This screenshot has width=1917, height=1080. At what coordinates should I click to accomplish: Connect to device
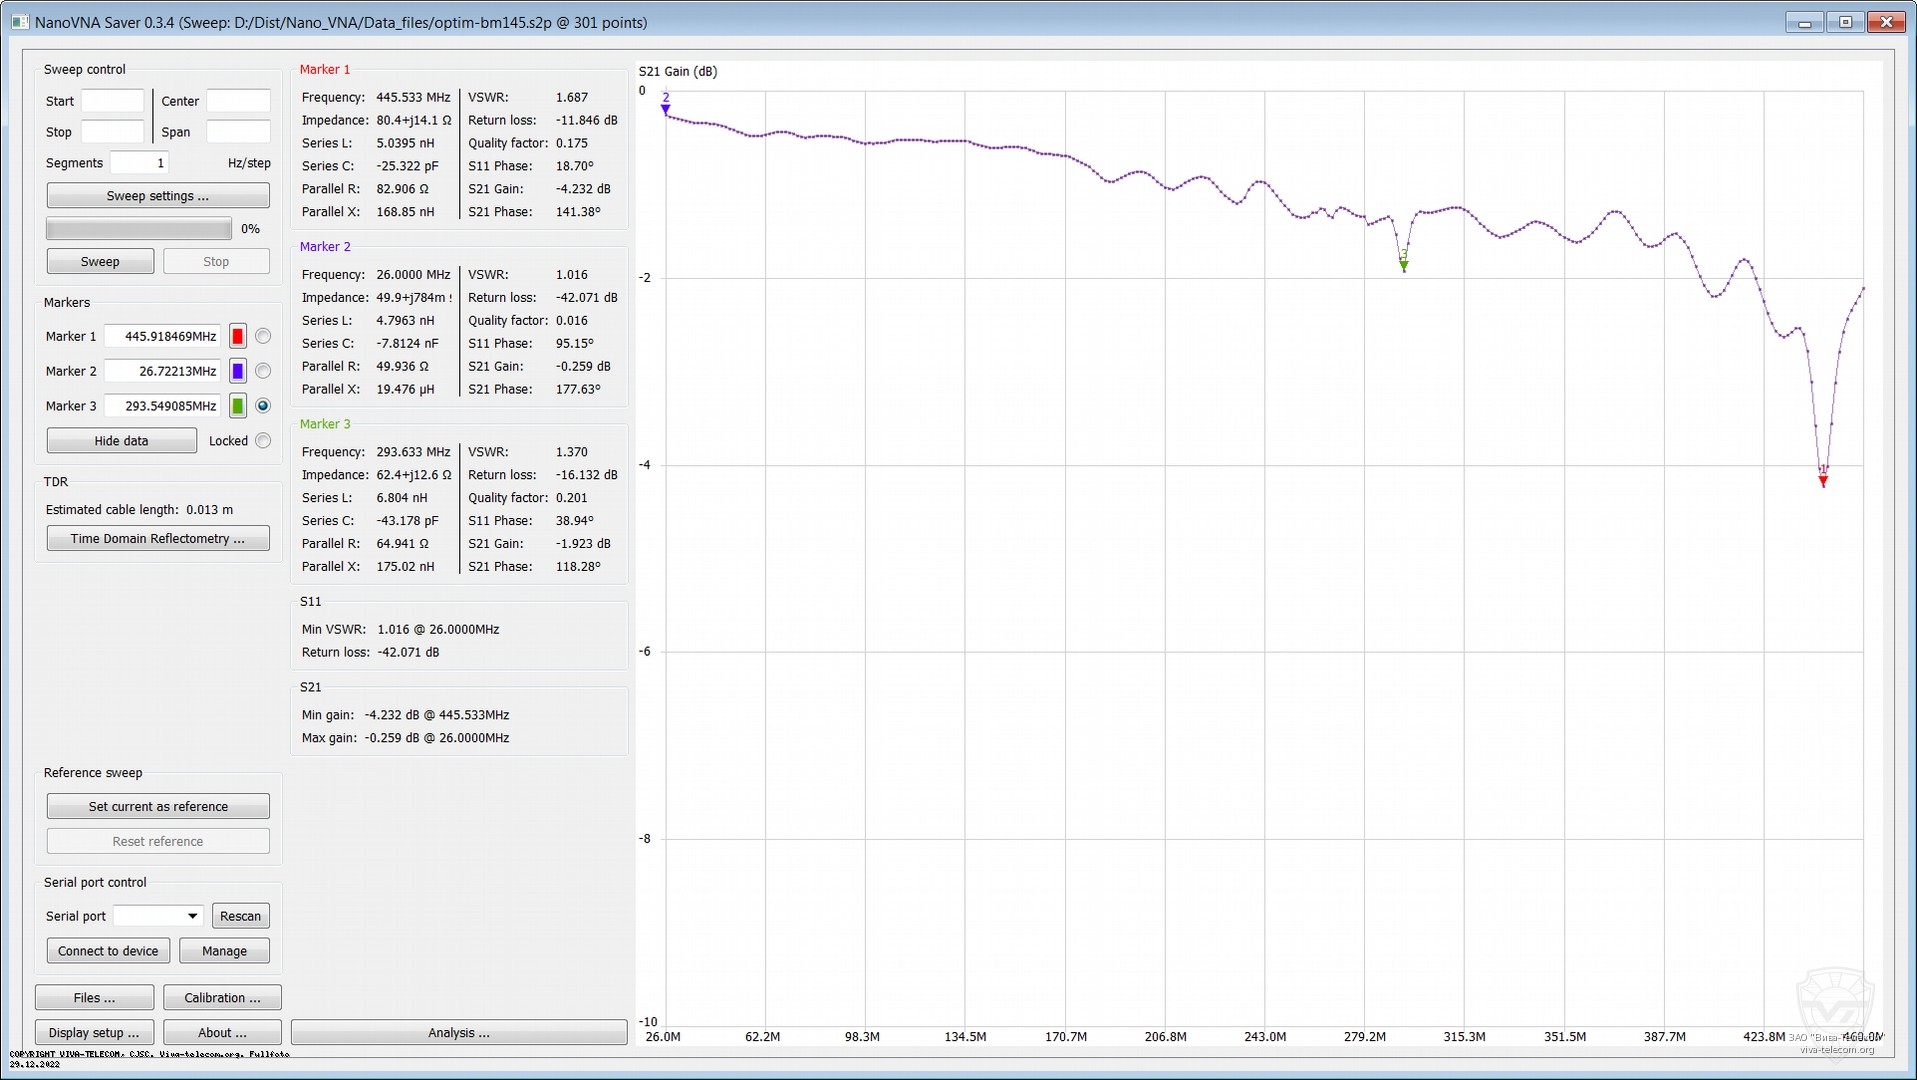click(108, 950)
